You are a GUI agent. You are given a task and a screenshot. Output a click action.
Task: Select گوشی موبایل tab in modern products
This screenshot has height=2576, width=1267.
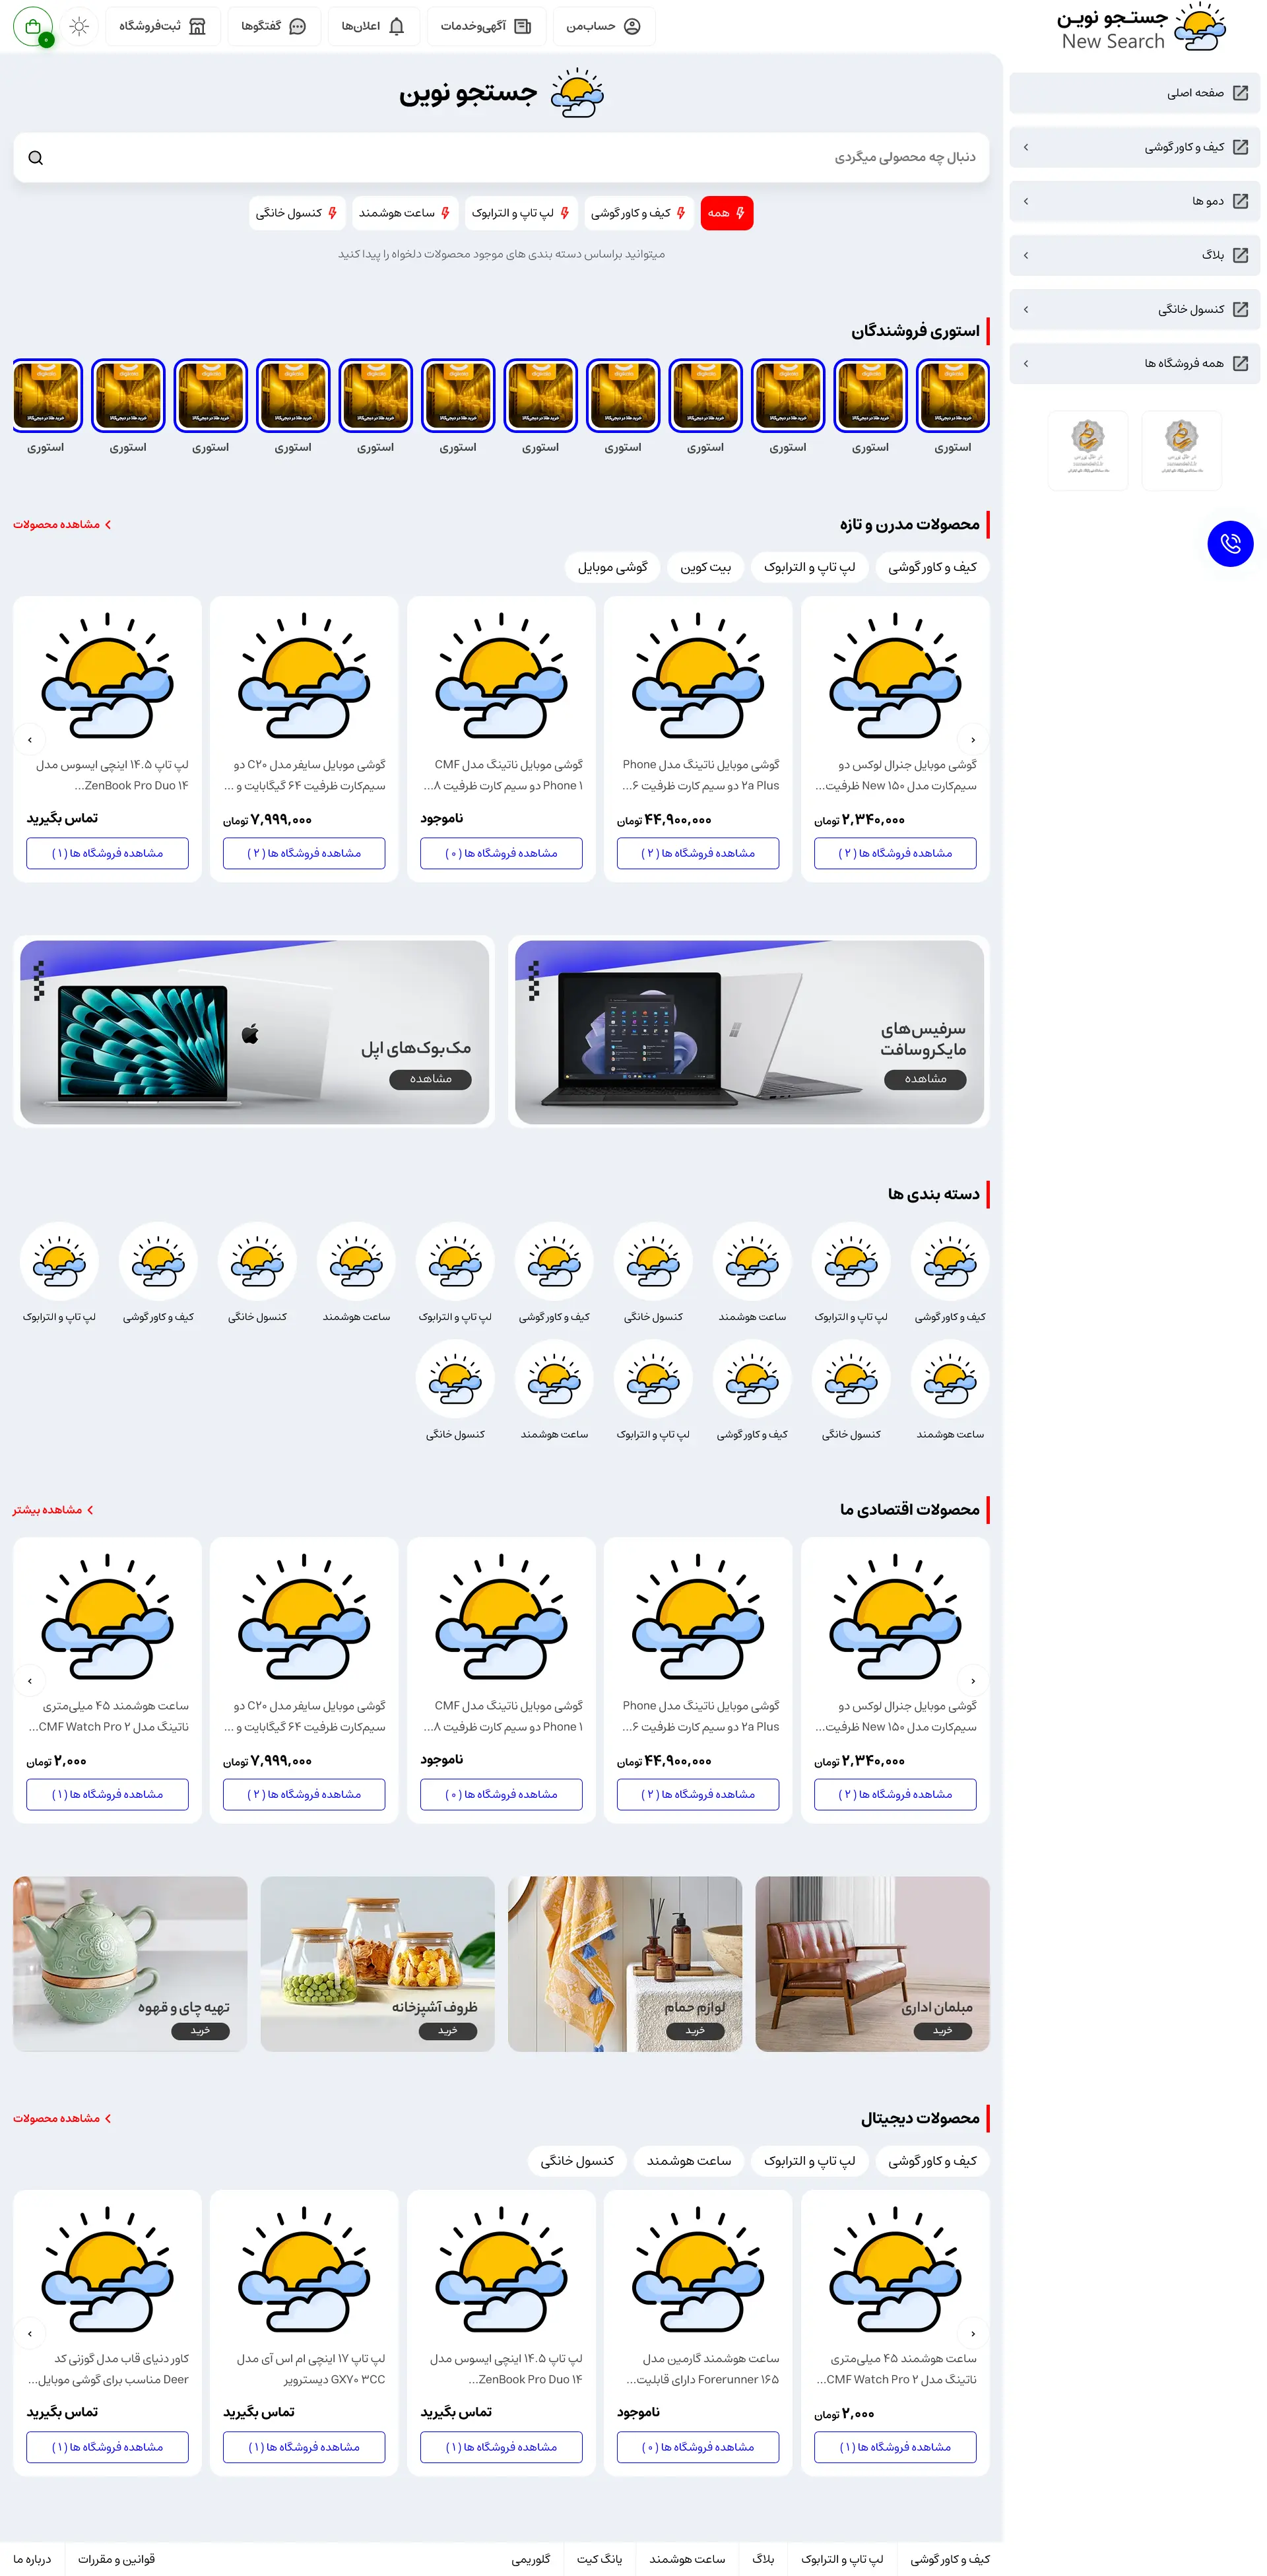click(x=612, y=567)
